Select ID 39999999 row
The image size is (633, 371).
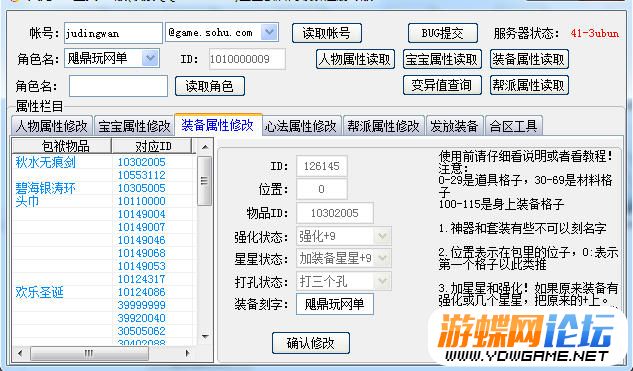coord(141,305)
